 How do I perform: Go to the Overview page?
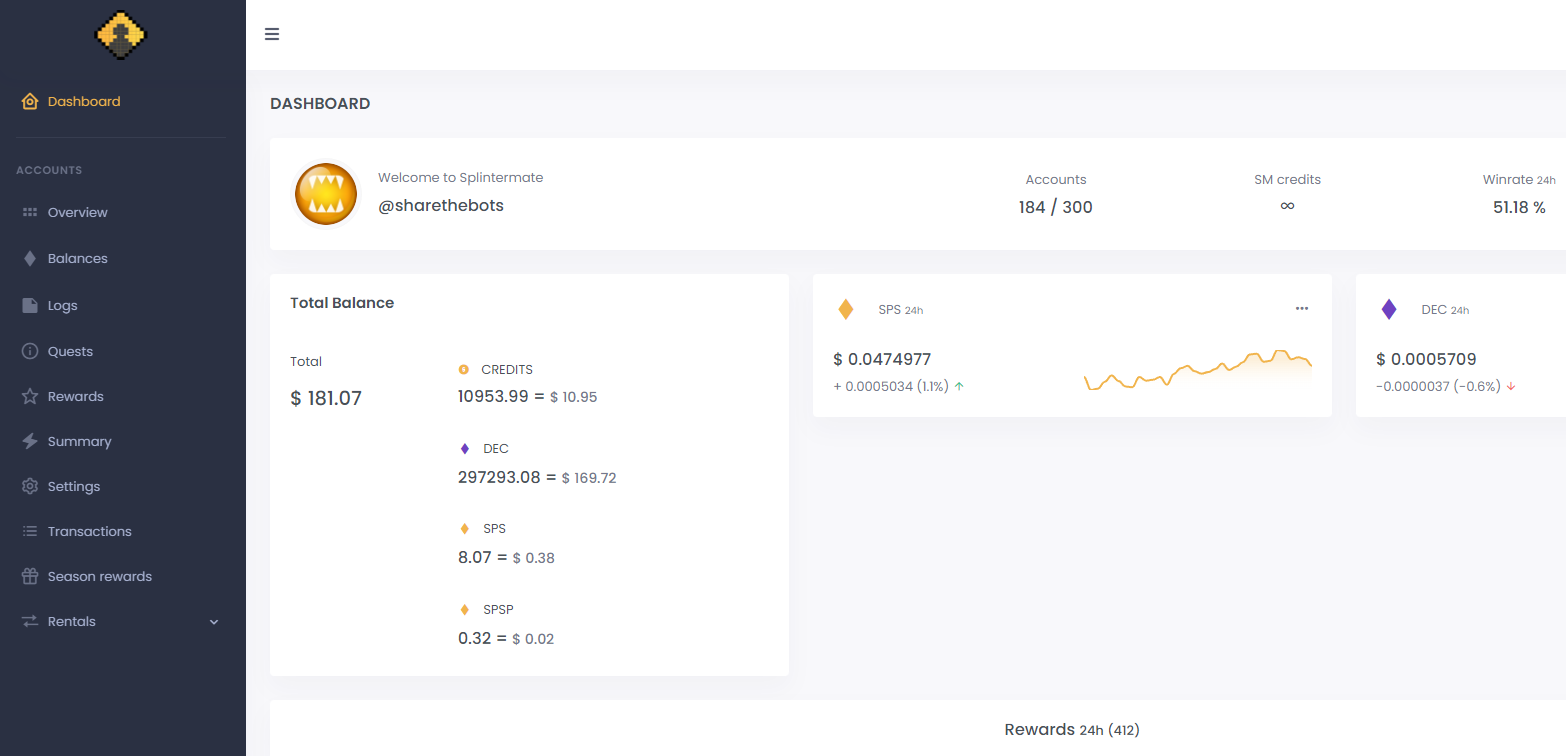(x=77, y=212)
